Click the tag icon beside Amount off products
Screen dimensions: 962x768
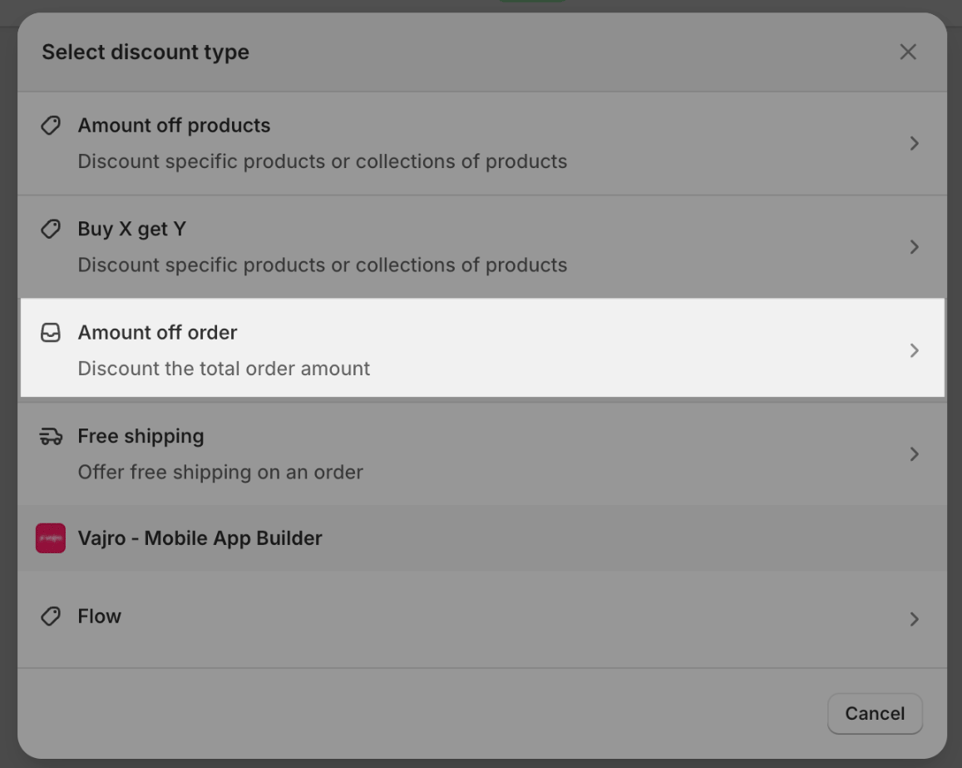51,126
